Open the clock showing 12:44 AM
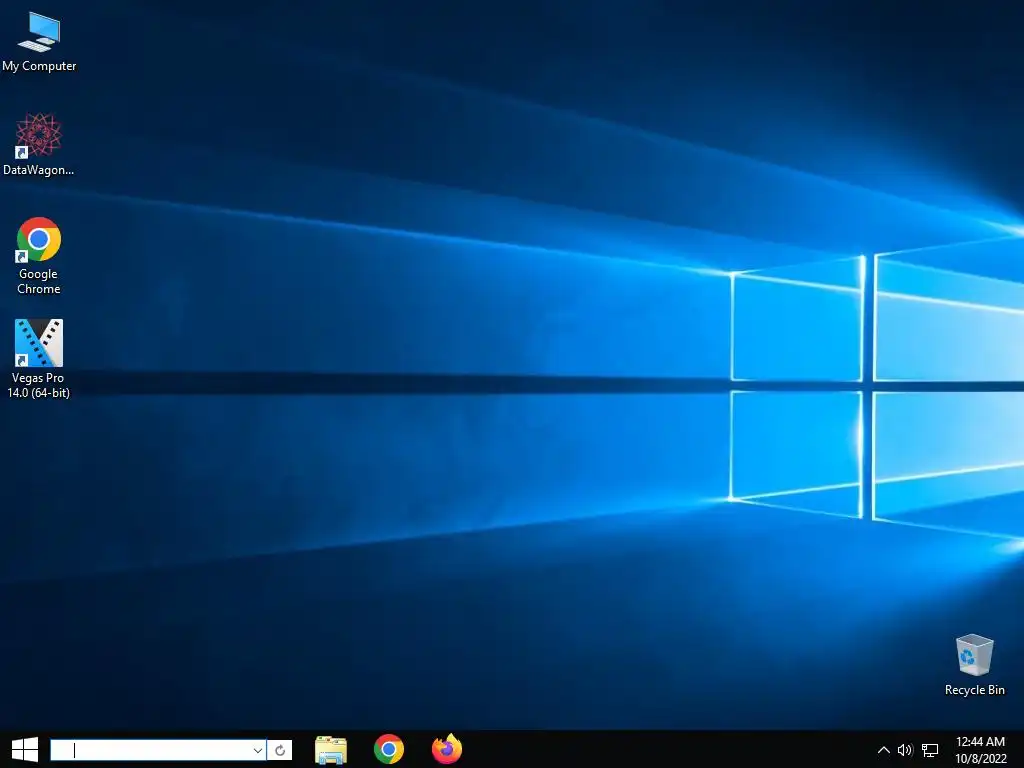1024x768 pixels. (980, 750)
